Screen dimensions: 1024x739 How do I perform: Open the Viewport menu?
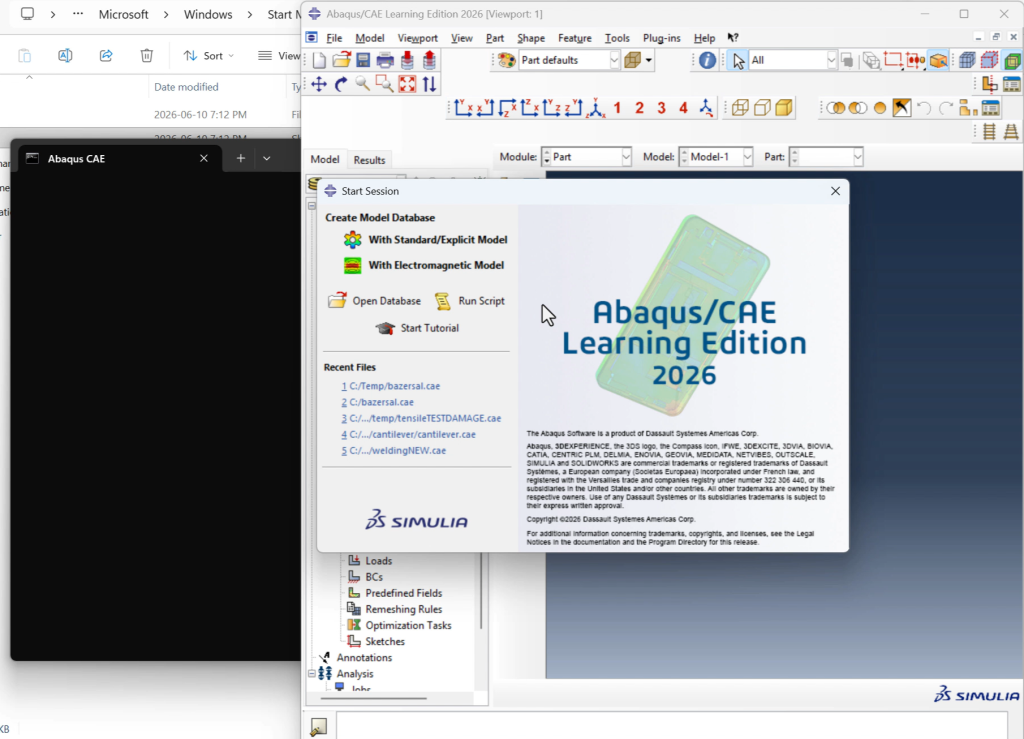click(417, 38)
